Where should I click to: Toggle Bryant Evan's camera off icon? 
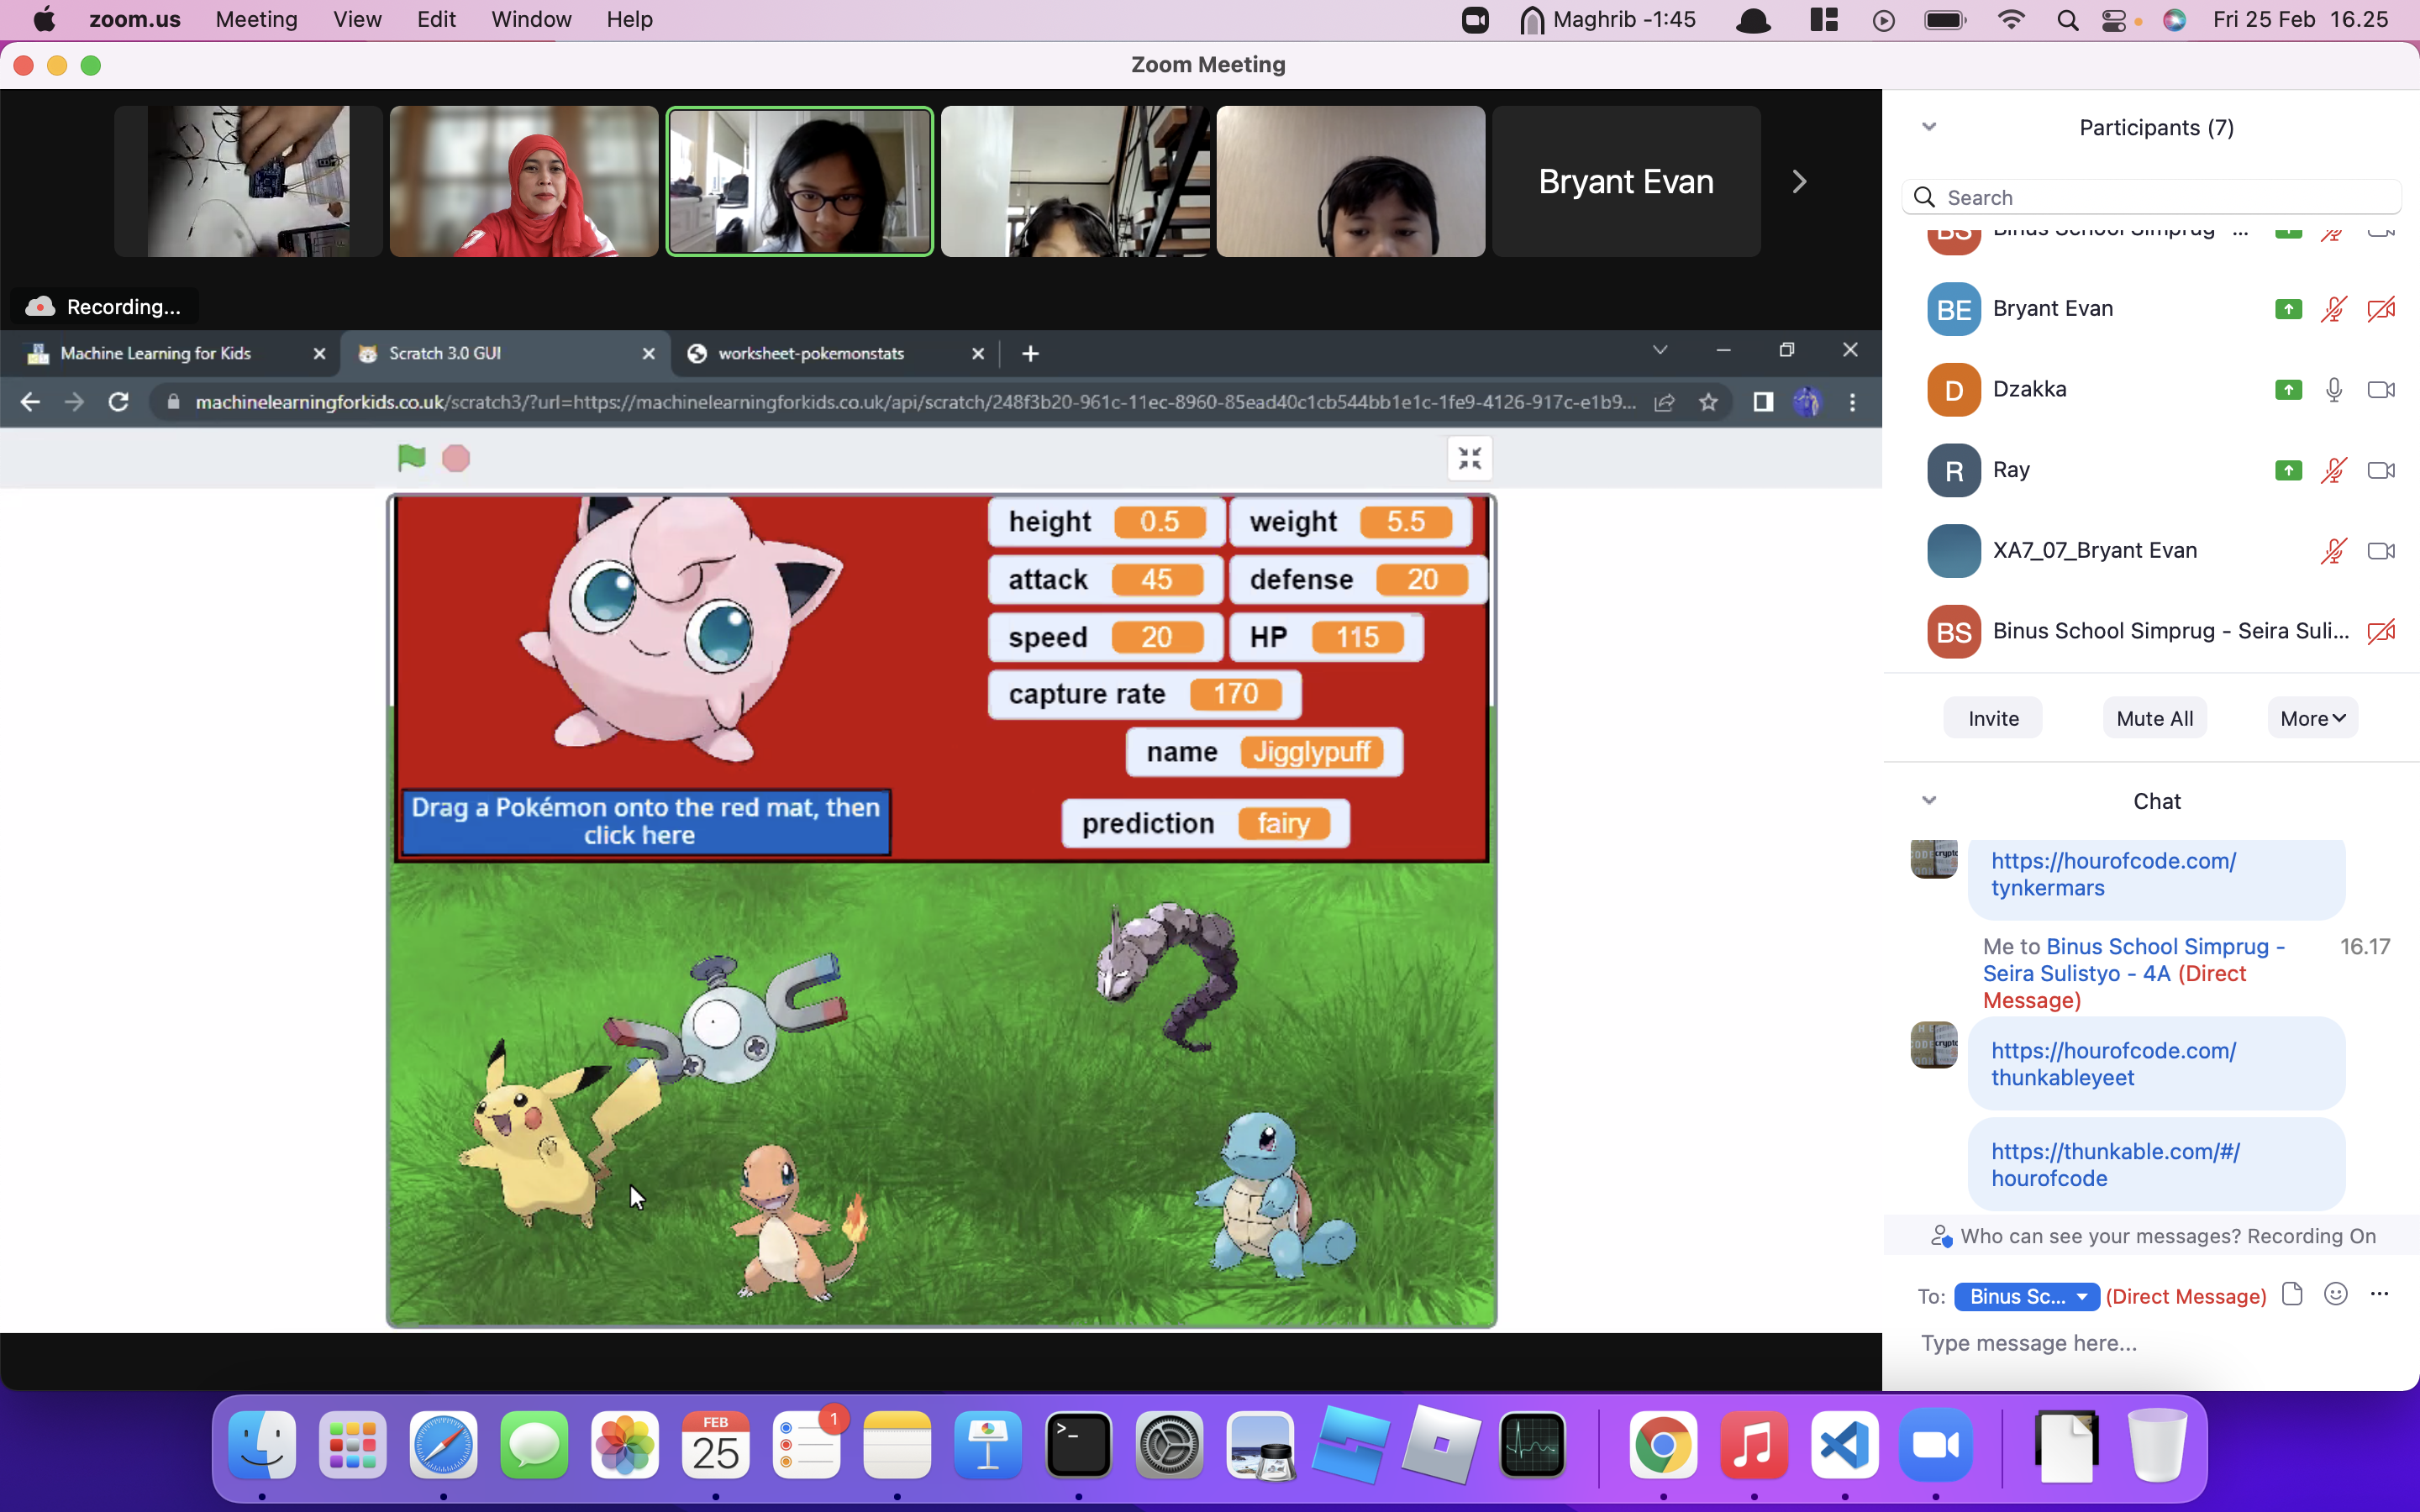pyautogui.click(x=2381, y=309)
